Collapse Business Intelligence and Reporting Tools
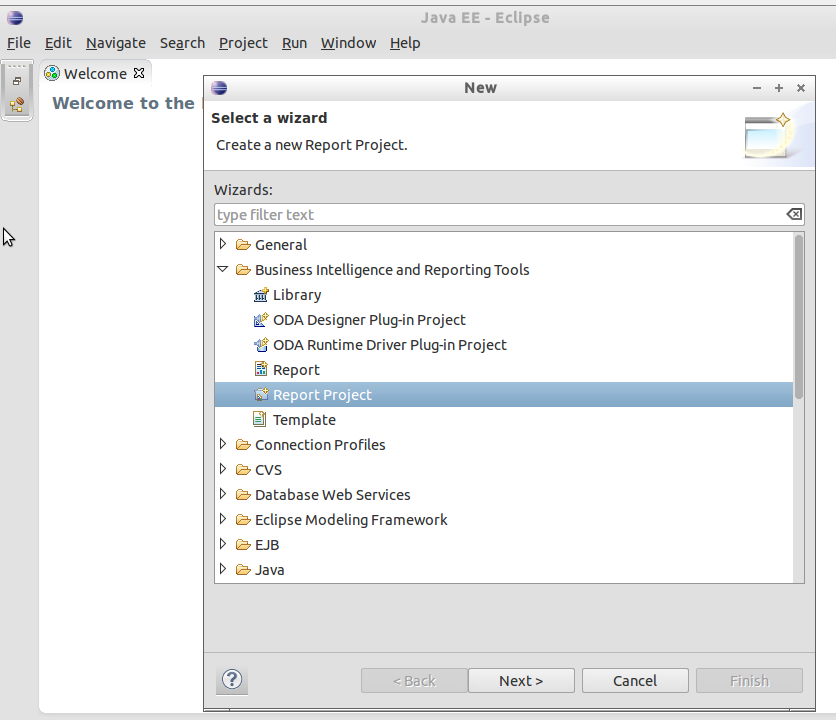Viewport: 836px width, 720px height. pos(223,270)
